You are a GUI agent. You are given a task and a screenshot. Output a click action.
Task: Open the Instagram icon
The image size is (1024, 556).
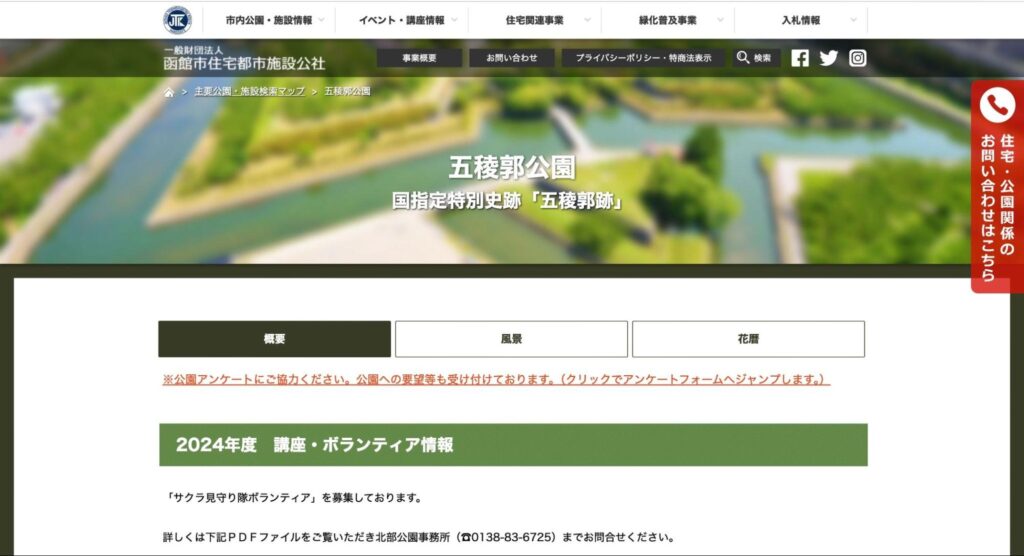tap(857, 58)
